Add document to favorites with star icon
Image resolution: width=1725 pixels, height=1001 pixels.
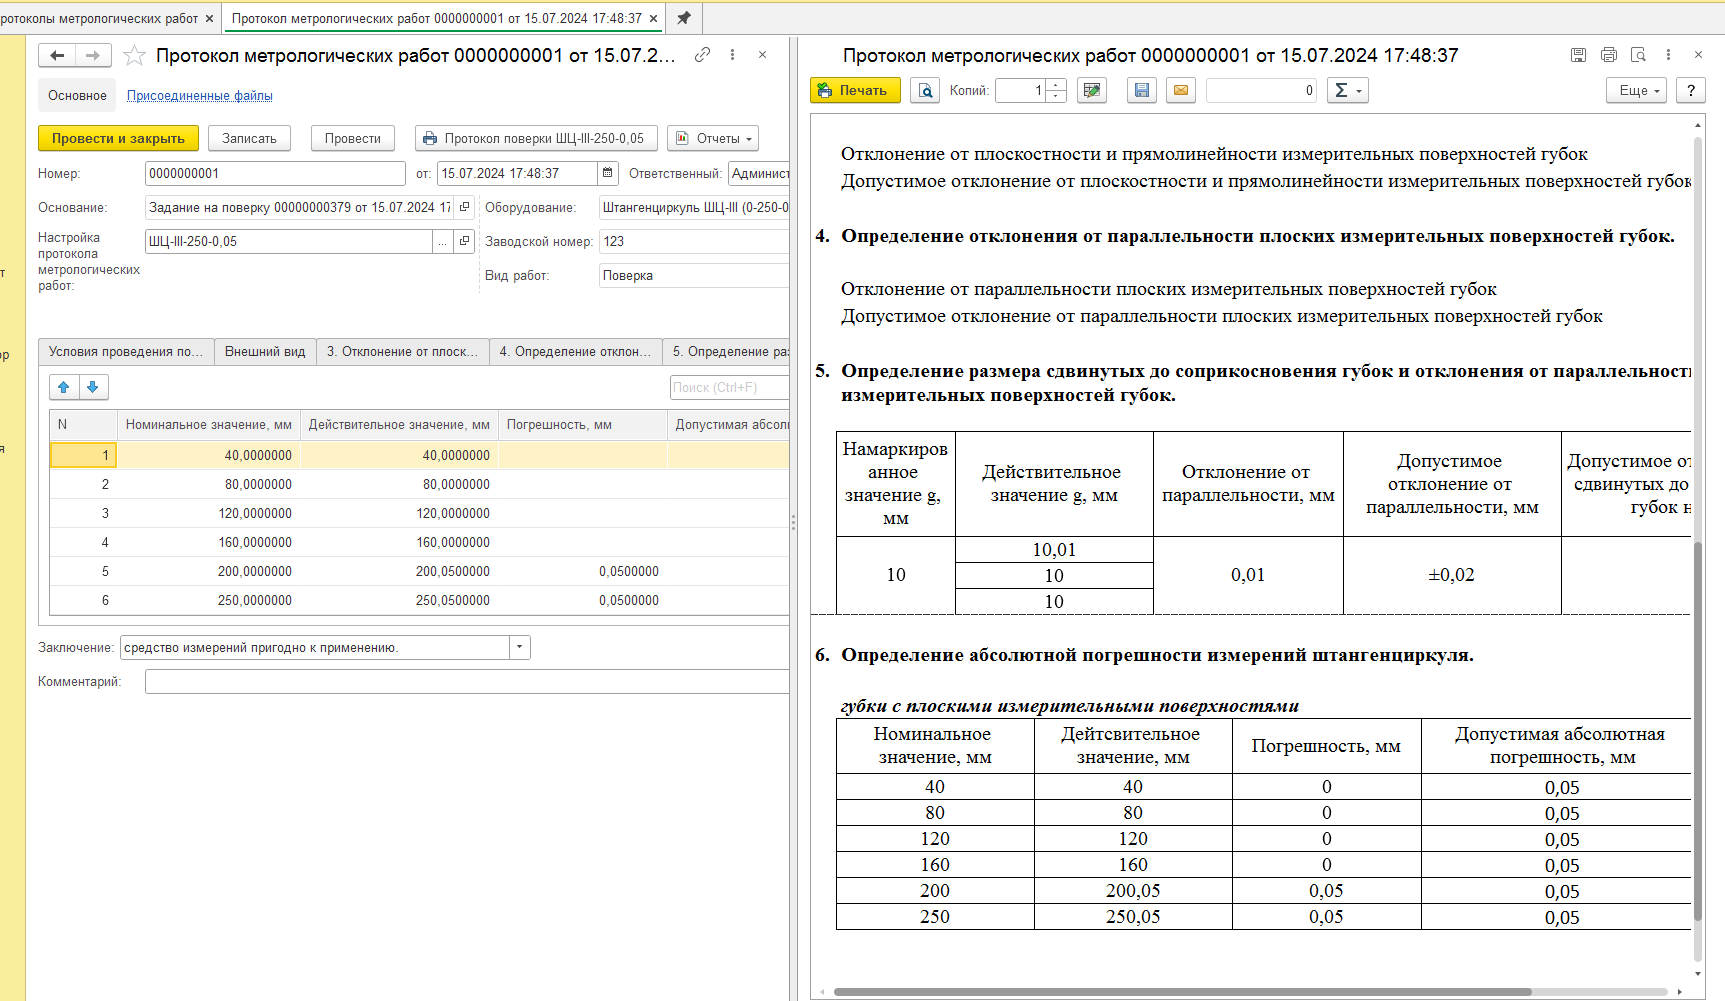pyautogui.click(x=134, y=56)
